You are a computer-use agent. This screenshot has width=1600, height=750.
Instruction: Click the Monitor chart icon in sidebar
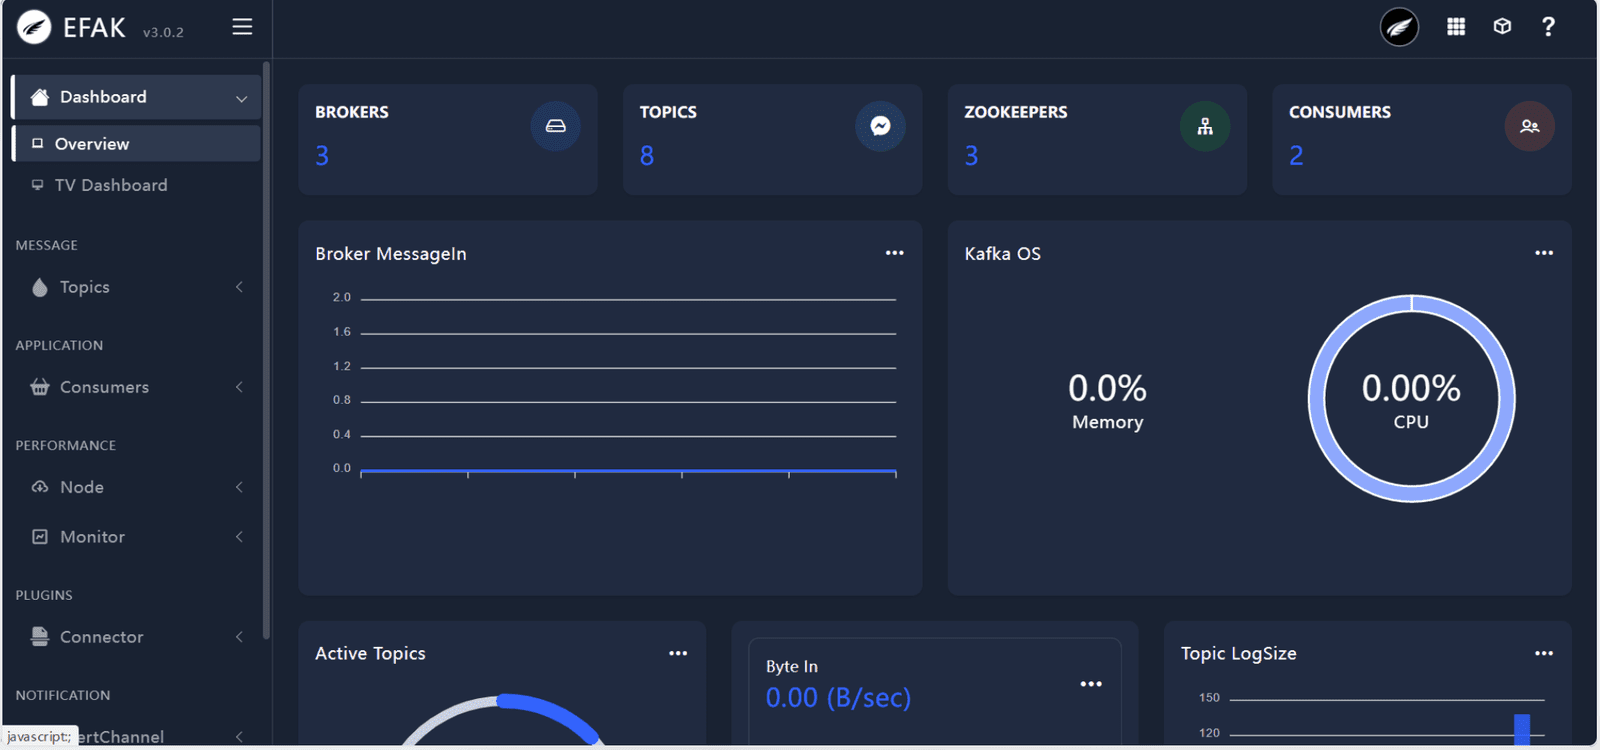click(x=40, y=537)
